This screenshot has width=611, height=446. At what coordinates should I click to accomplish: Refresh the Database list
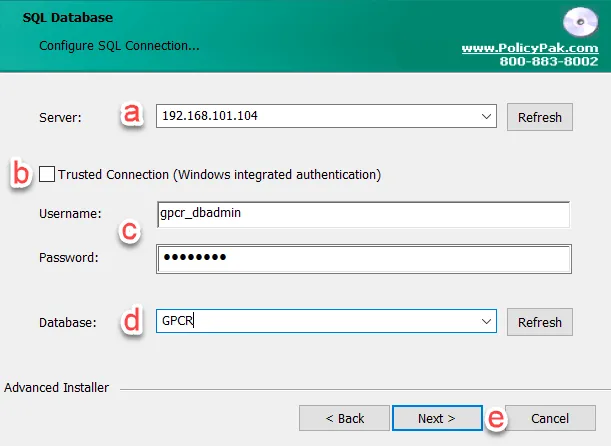(x=540, y=322)
